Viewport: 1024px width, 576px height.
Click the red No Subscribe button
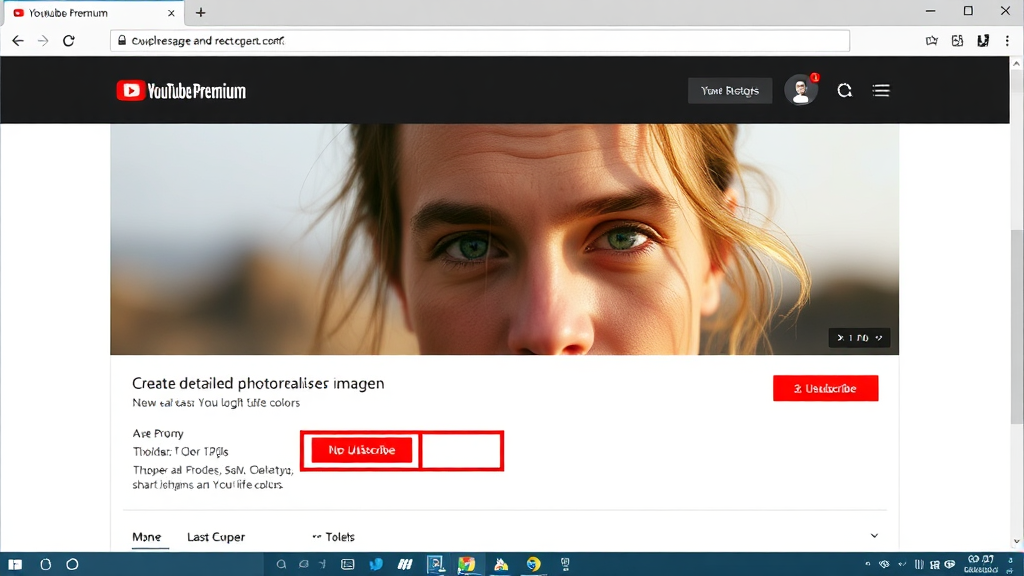[x=362, y=450]
